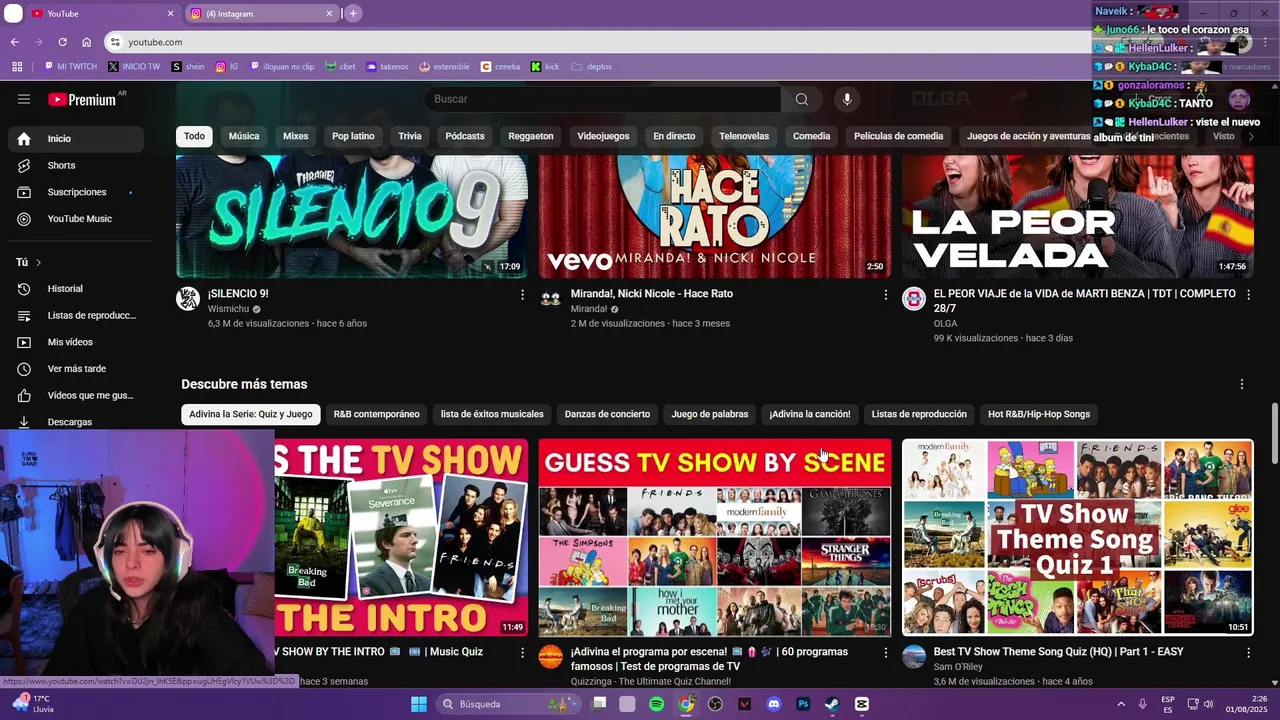Screen dimensions: 1280x720
Task: Select ¡Adivina la canción! topic chip
Action: click(x=810, y=414)
